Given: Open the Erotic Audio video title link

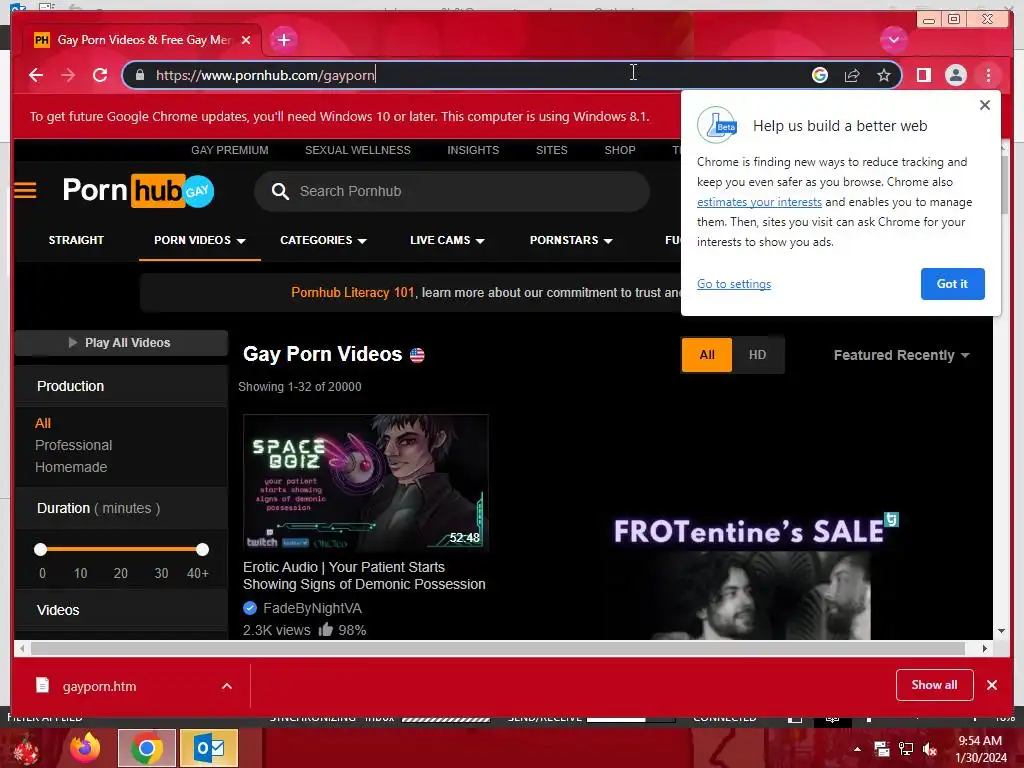Looking at the screenshot, I should pyautogui.click(x=364, y=576).
